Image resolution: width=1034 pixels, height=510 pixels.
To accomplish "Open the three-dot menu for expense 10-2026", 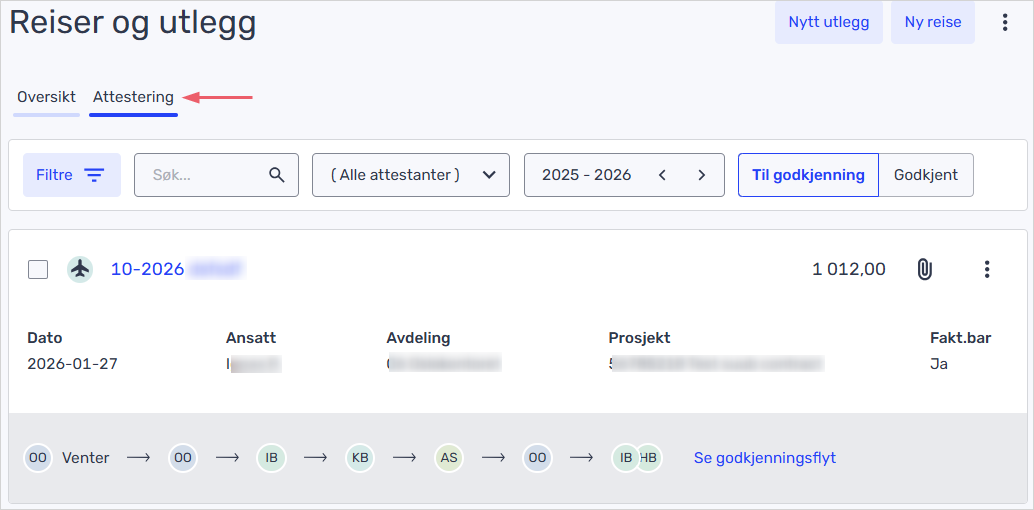I will (986, 269).
